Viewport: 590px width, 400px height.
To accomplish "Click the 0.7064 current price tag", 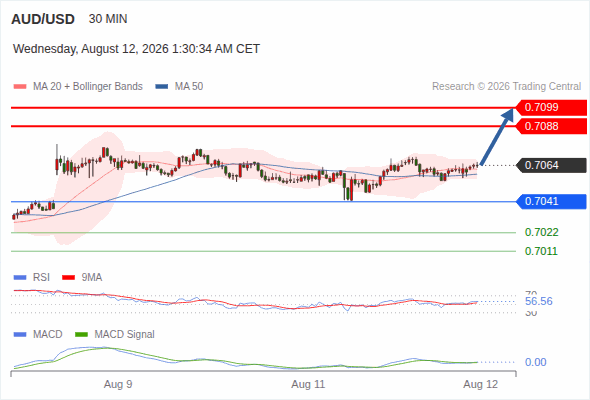I will 551,165.
